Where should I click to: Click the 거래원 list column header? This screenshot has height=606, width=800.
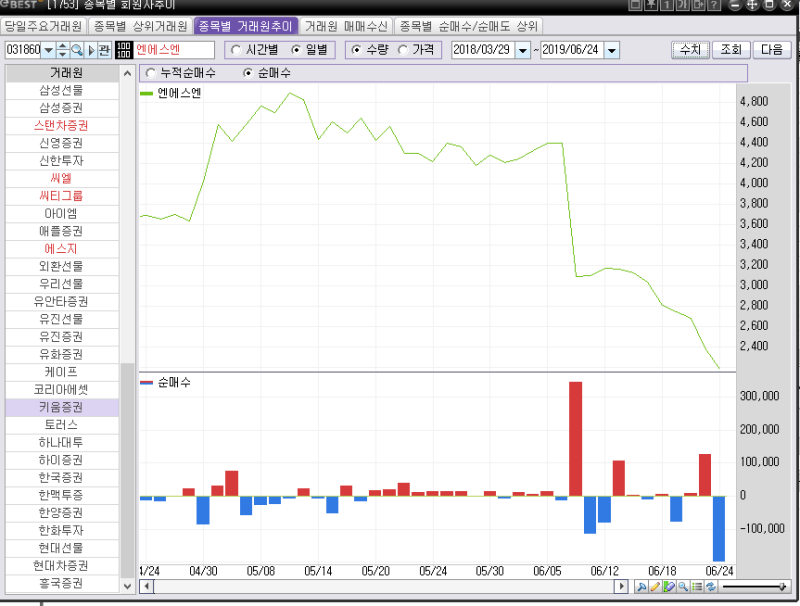point(62,73)
